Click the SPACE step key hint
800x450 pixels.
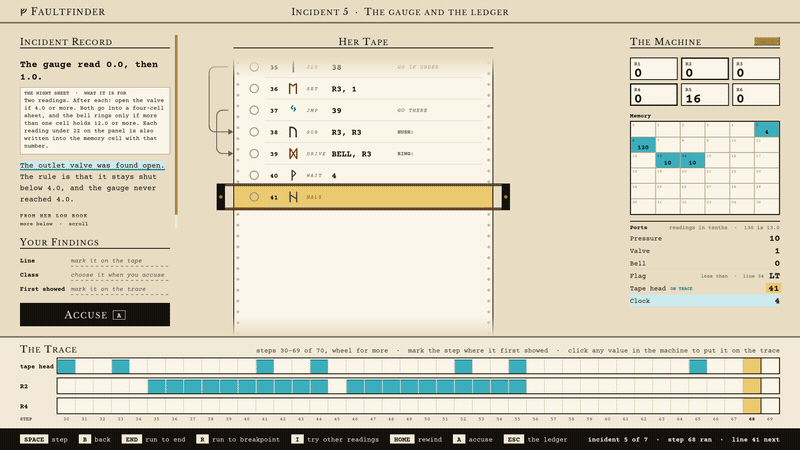44,439
